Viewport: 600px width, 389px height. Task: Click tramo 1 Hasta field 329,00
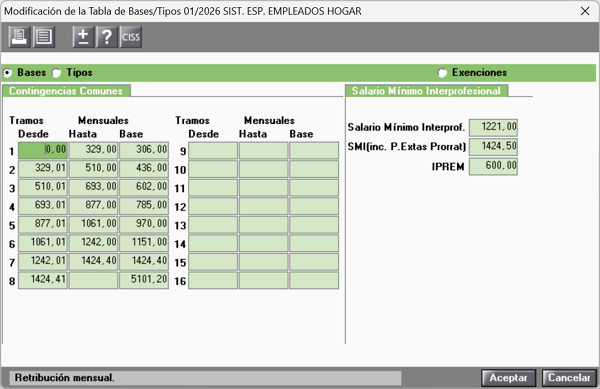point(93,150)
